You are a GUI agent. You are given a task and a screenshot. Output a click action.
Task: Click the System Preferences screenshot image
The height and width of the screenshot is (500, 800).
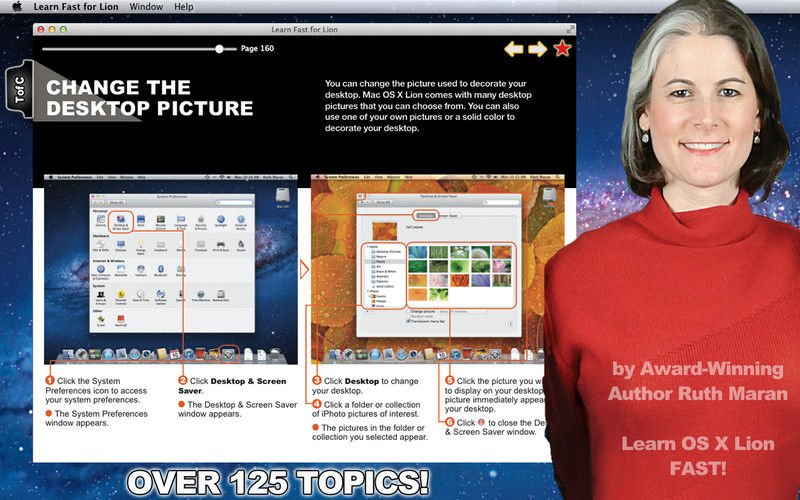pyautogui.click(x=170, y=269)
